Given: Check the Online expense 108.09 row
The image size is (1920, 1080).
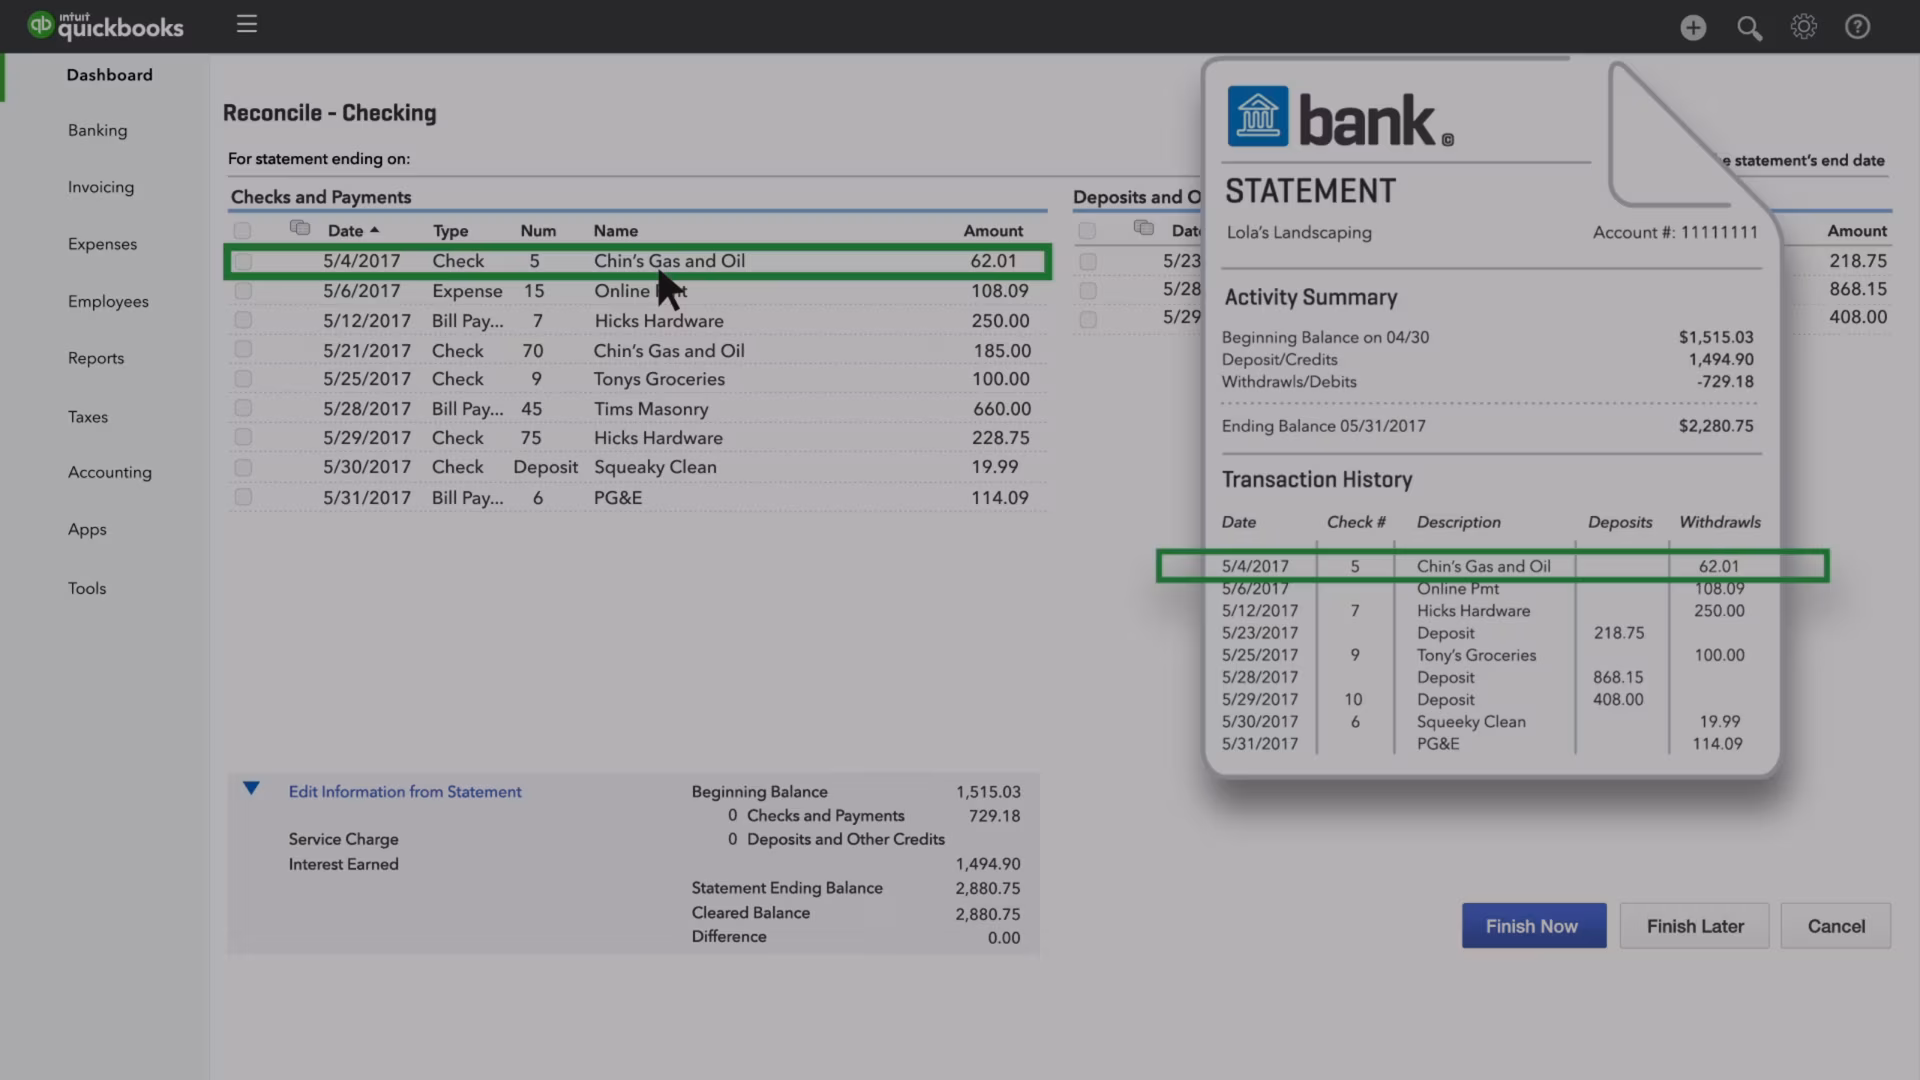Looking at the screenshot, I should click(x=243, y=291).
